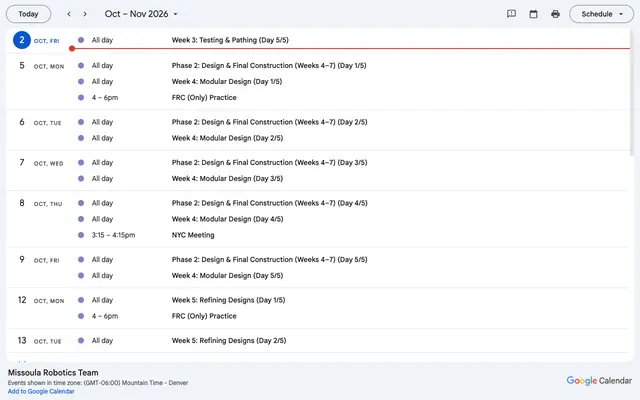
Task: Open the Schedule view dropdown
Action: (x=601, y=14)
